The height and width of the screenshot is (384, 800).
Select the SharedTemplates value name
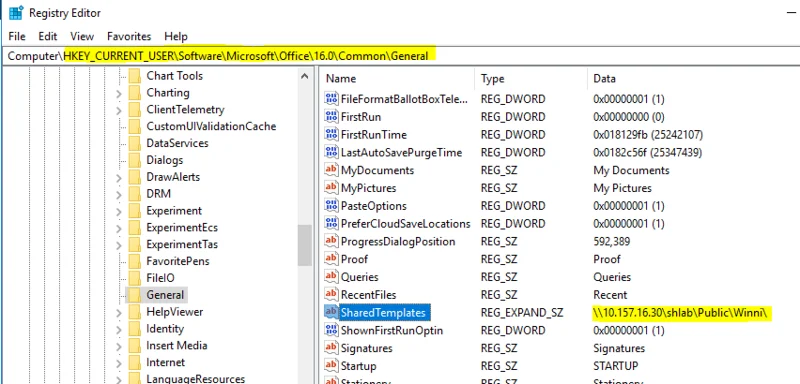coord(383,312)
